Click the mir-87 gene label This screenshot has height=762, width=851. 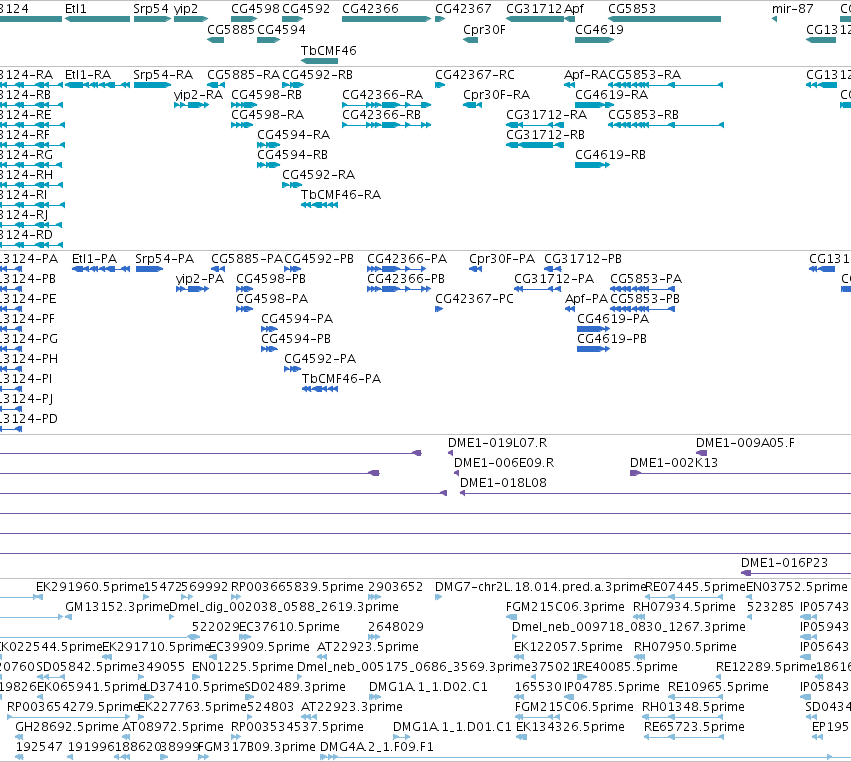pyautogui.click(x=792, y=9)
